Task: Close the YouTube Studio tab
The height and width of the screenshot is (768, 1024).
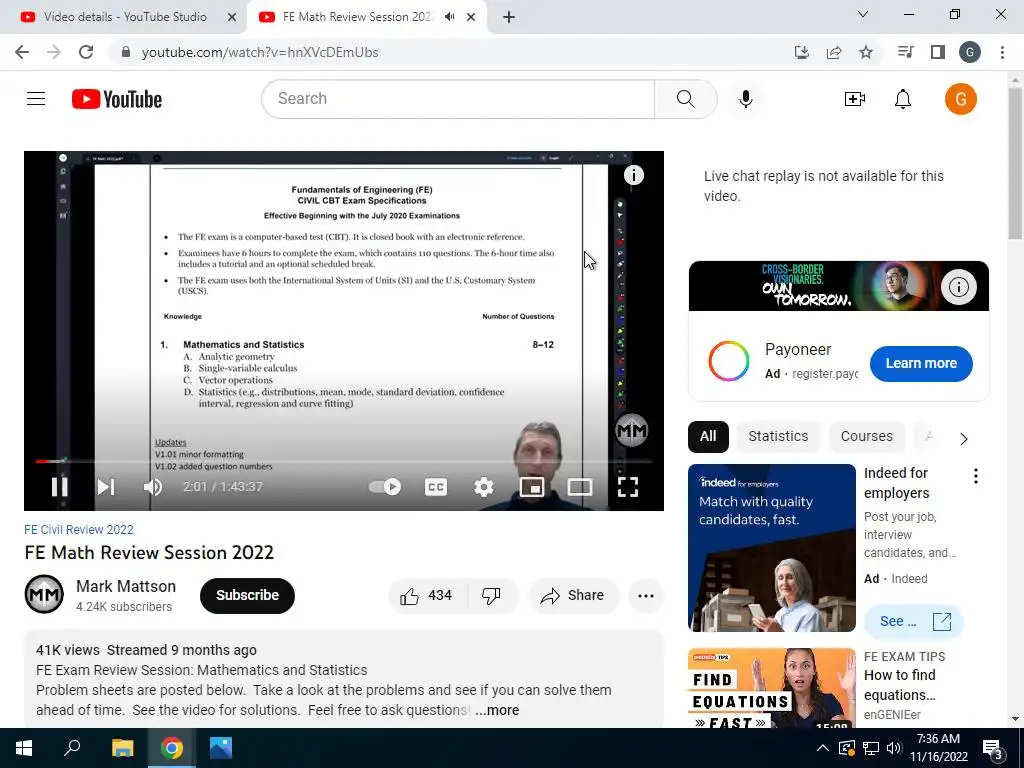Action: (231, 17)
